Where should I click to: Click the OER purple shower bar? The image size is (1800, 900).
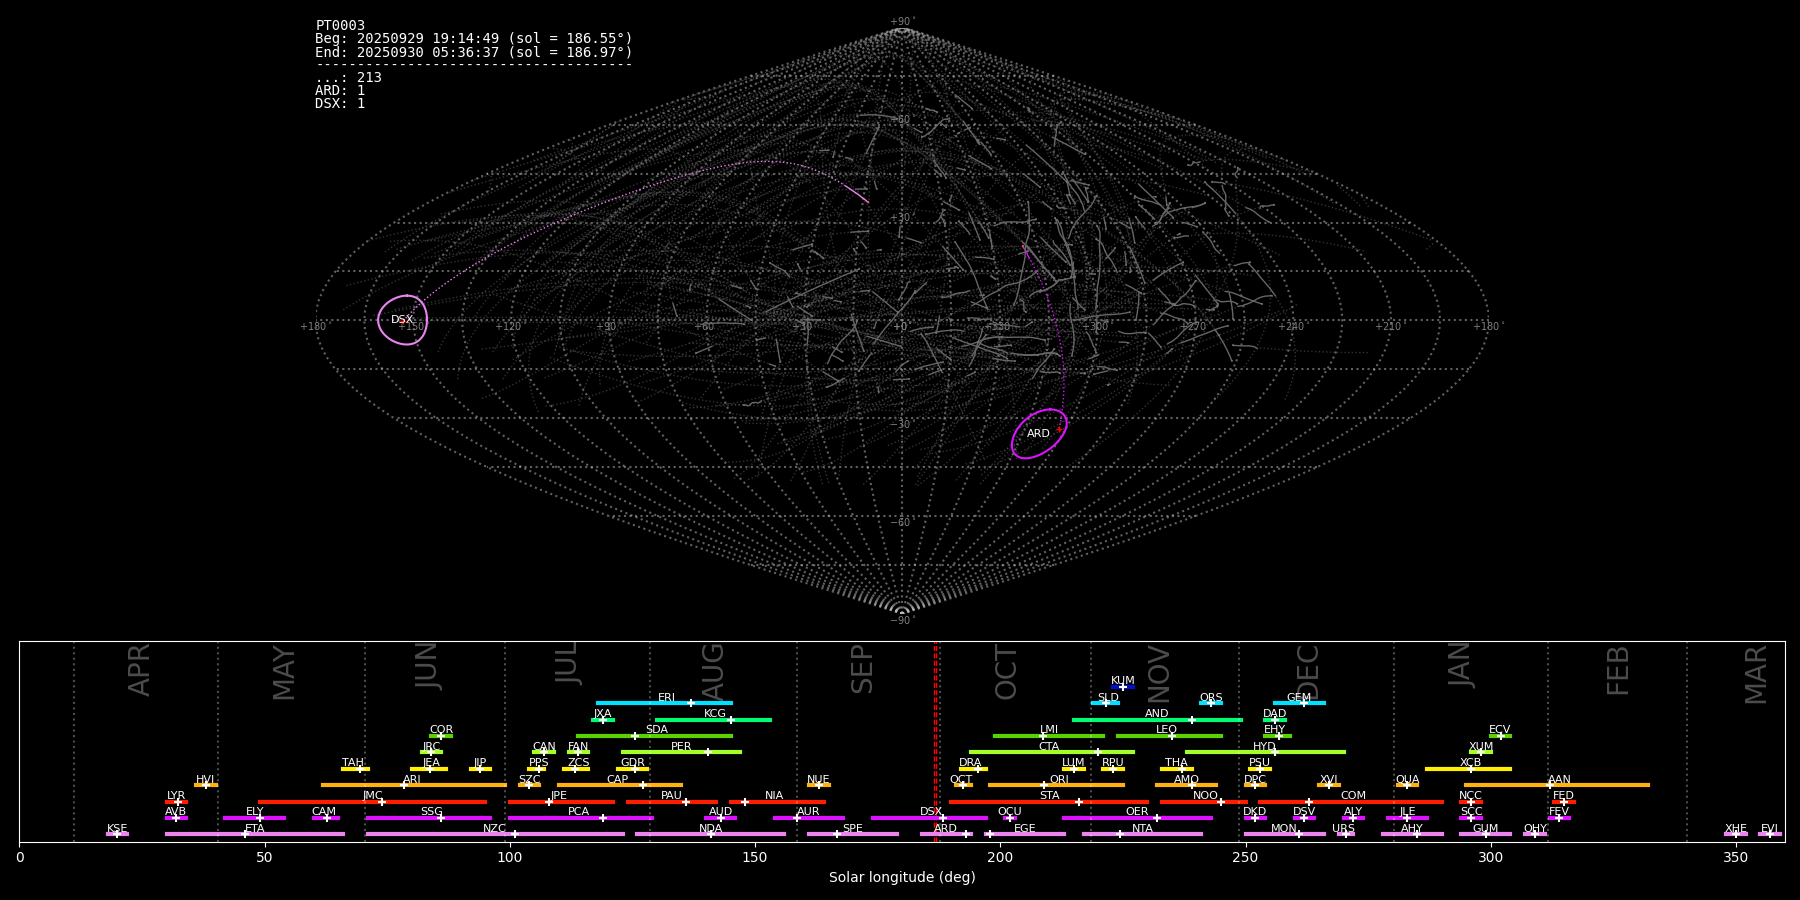pos(1137,818)
